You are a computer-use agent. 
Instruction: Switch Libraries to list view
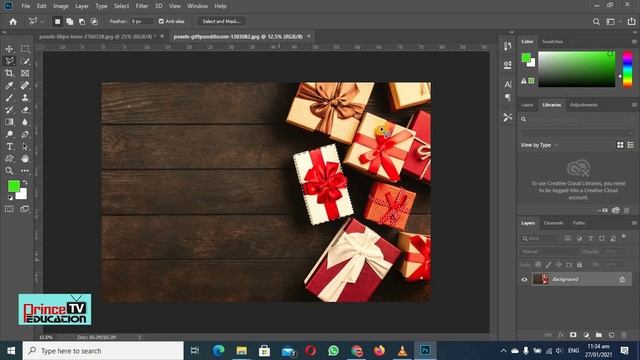click(x=631, y=145)
